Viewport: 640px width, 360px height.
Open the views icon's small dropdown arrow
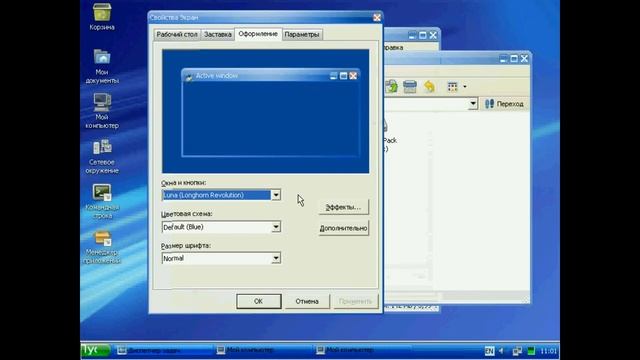point(464,87)
